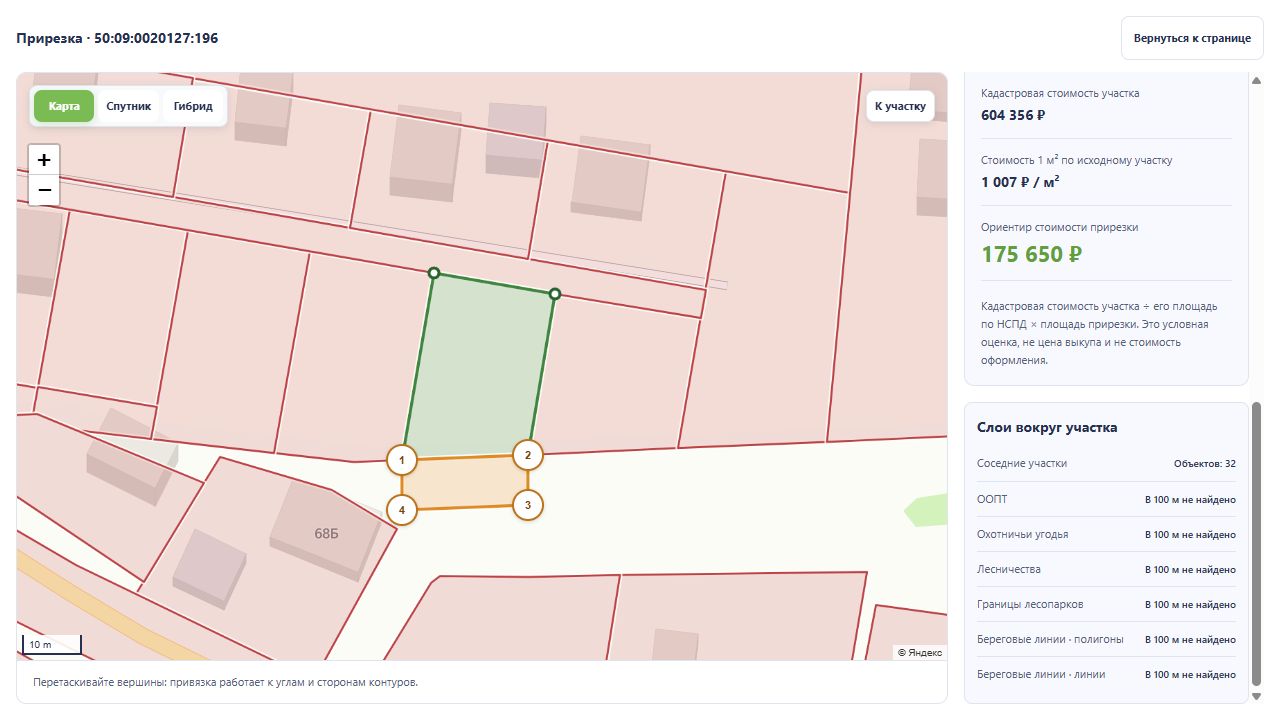Click label Стоимость 1 м² по исходному участку
This screenshot has width=1280, height=720.
pos(1076,160)
